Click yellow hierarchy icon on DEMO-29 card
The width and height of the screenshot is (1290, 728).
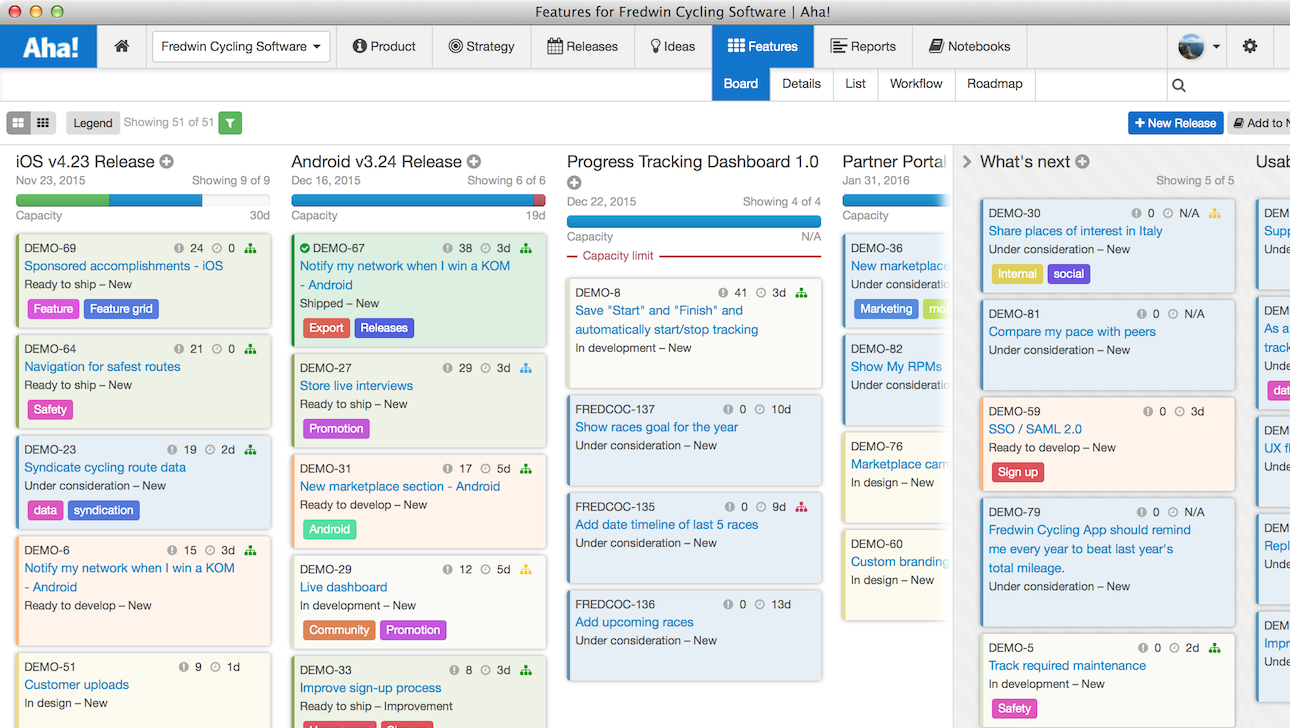(x=526, y=569)
